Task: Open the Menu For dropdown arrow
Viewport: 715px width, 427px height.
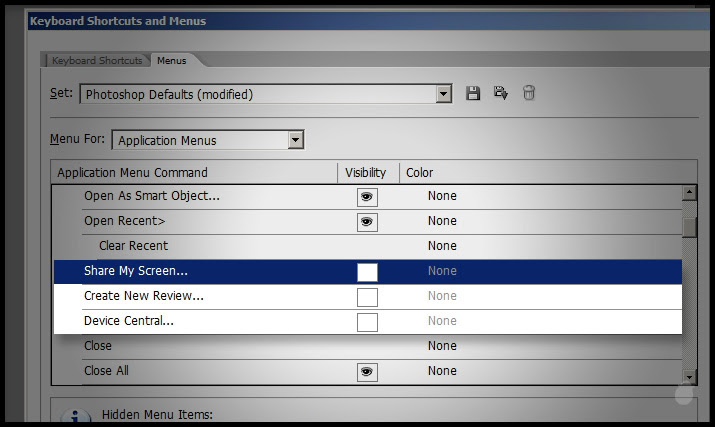Action: (x=295, y=140)
